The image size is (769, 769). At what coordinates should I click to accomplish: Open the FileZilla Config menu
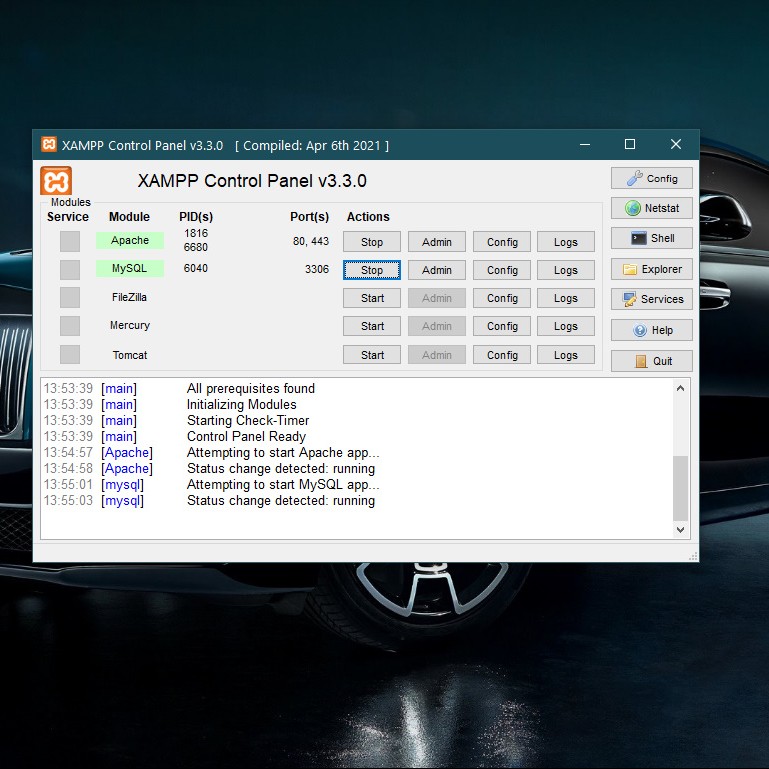[x=502, y=298]
